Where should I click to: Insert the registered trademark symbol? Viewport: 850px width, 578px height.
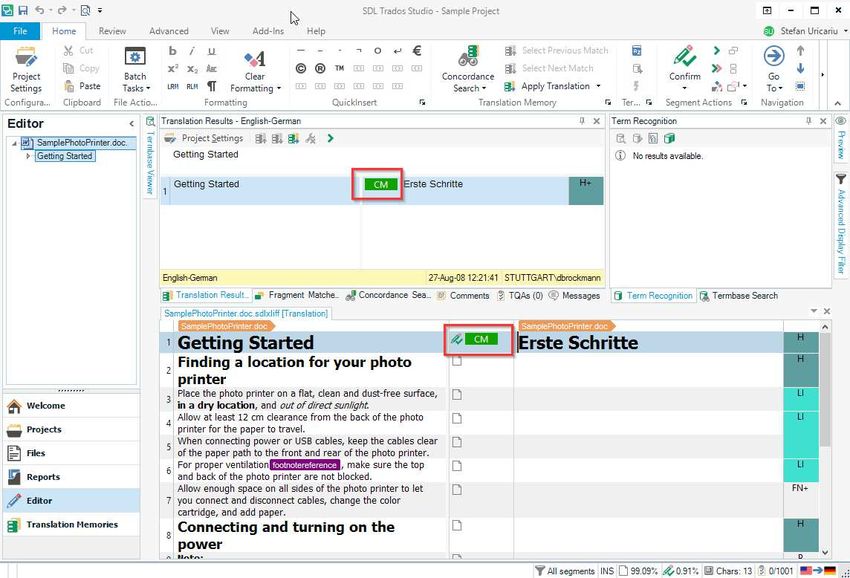coord(320,68)
